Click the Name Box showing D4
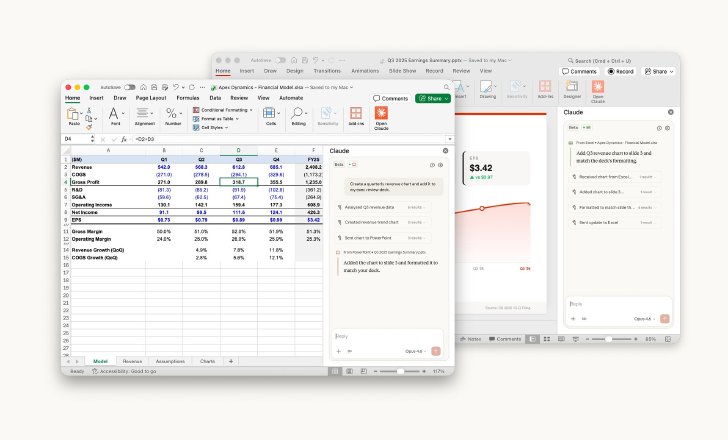Screen dimensions: 728x440 tap(77, 139)
